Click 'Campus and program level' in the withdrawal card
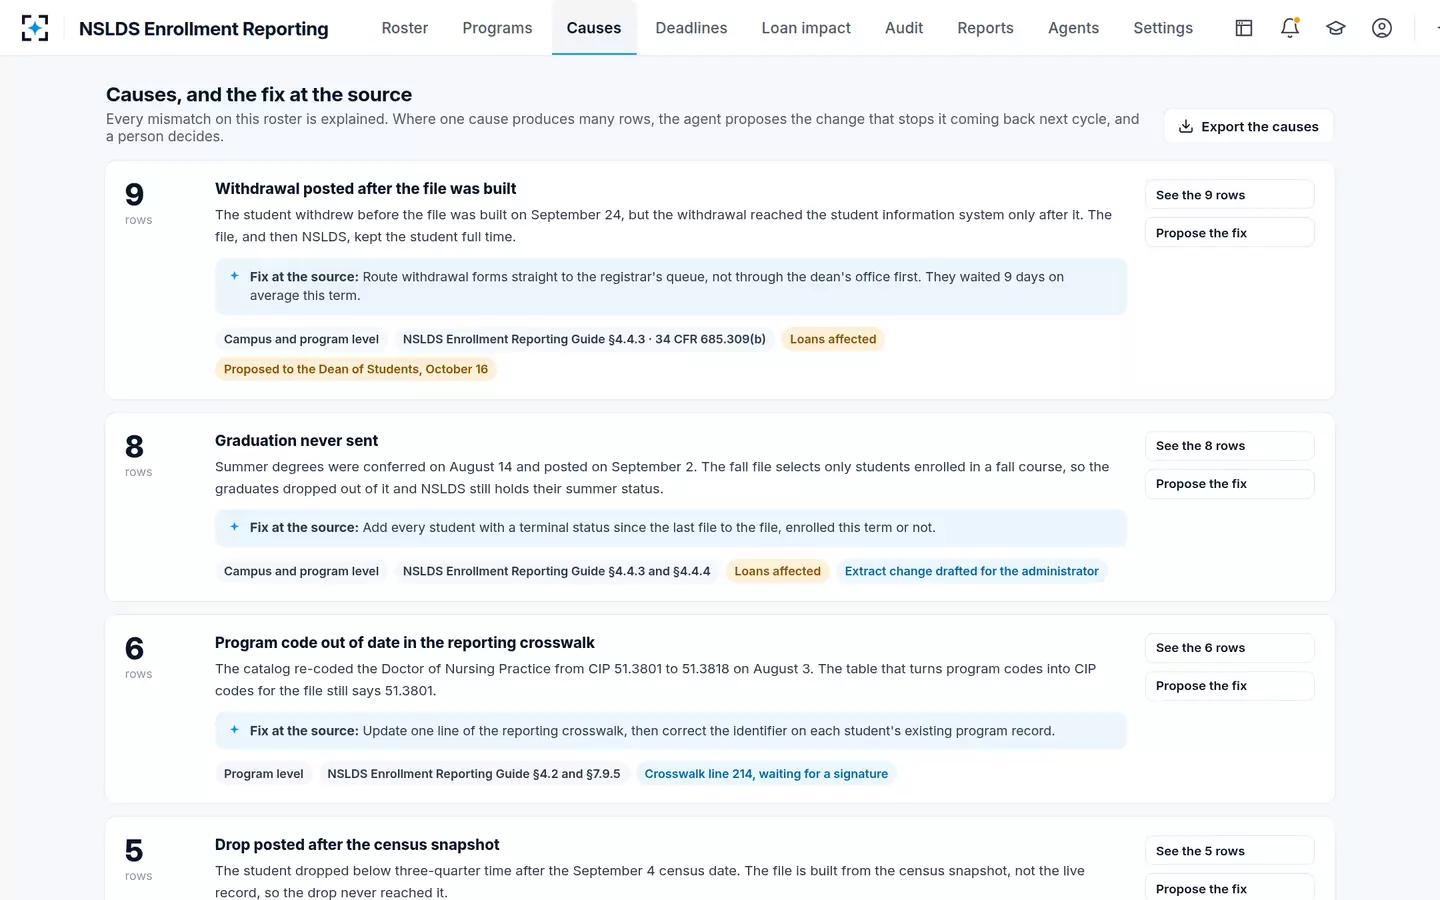The width and height of the screenshot is (1440, 900). 301,339
